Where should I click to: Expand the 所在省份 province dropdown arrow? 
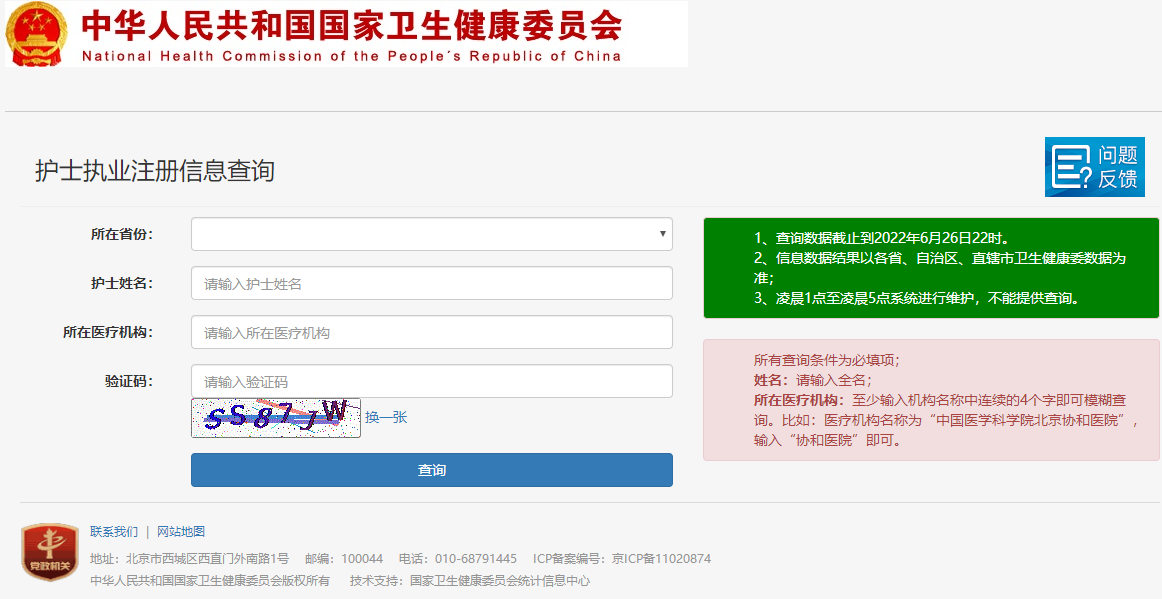662,234
